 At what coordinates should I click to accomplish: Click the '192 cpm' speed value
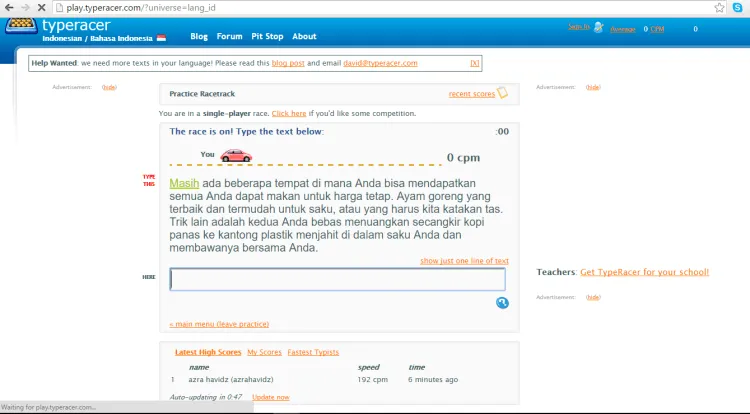pos(372,380)
